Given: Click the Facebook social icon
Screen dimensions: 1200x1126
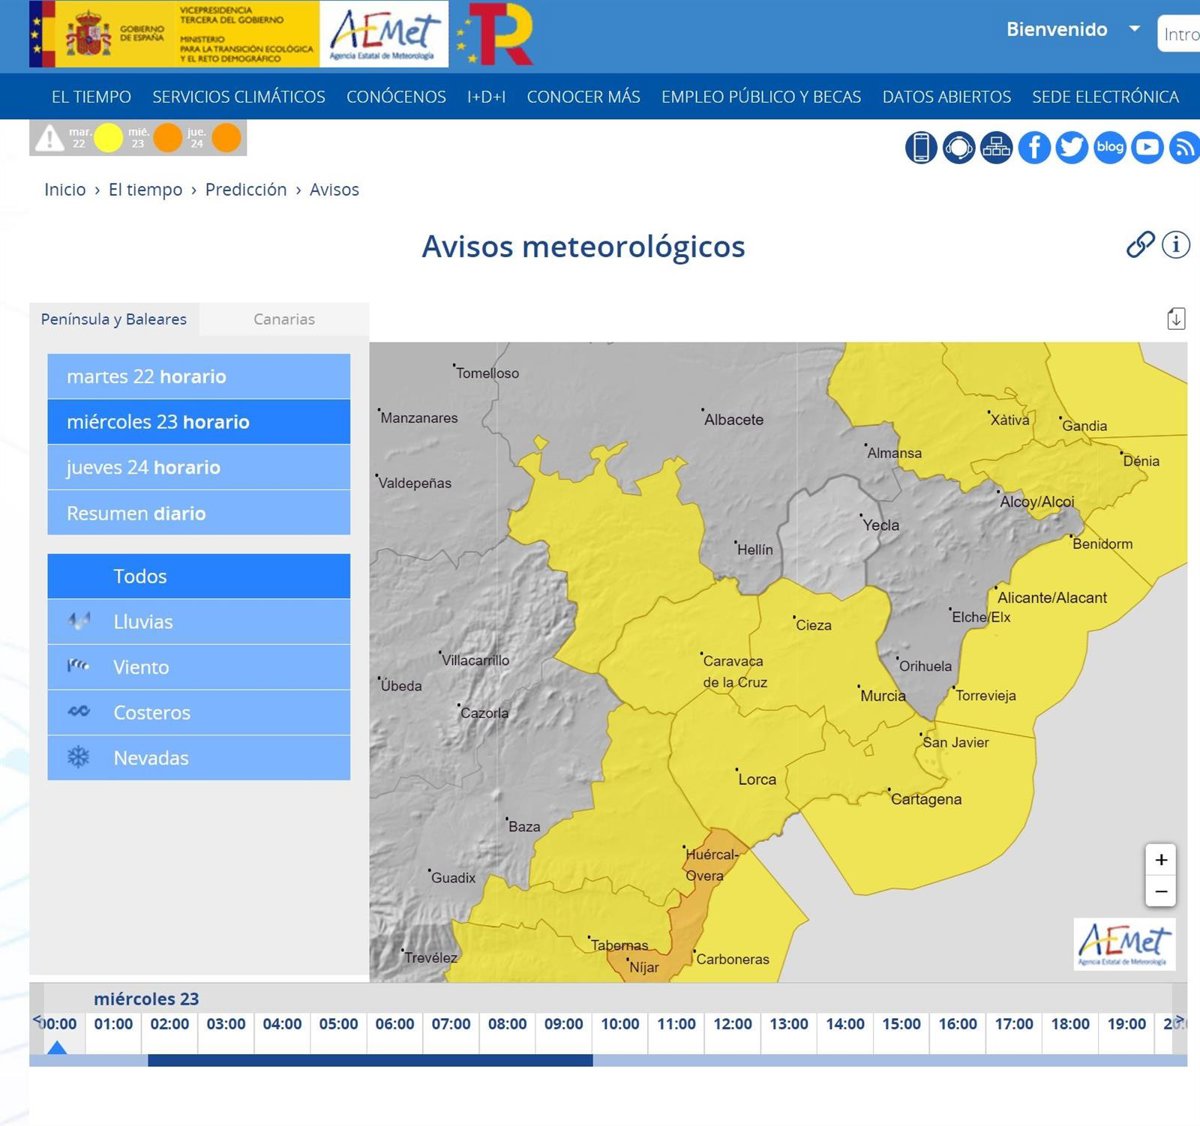Looking at the screenshot, I should 1034,147.
